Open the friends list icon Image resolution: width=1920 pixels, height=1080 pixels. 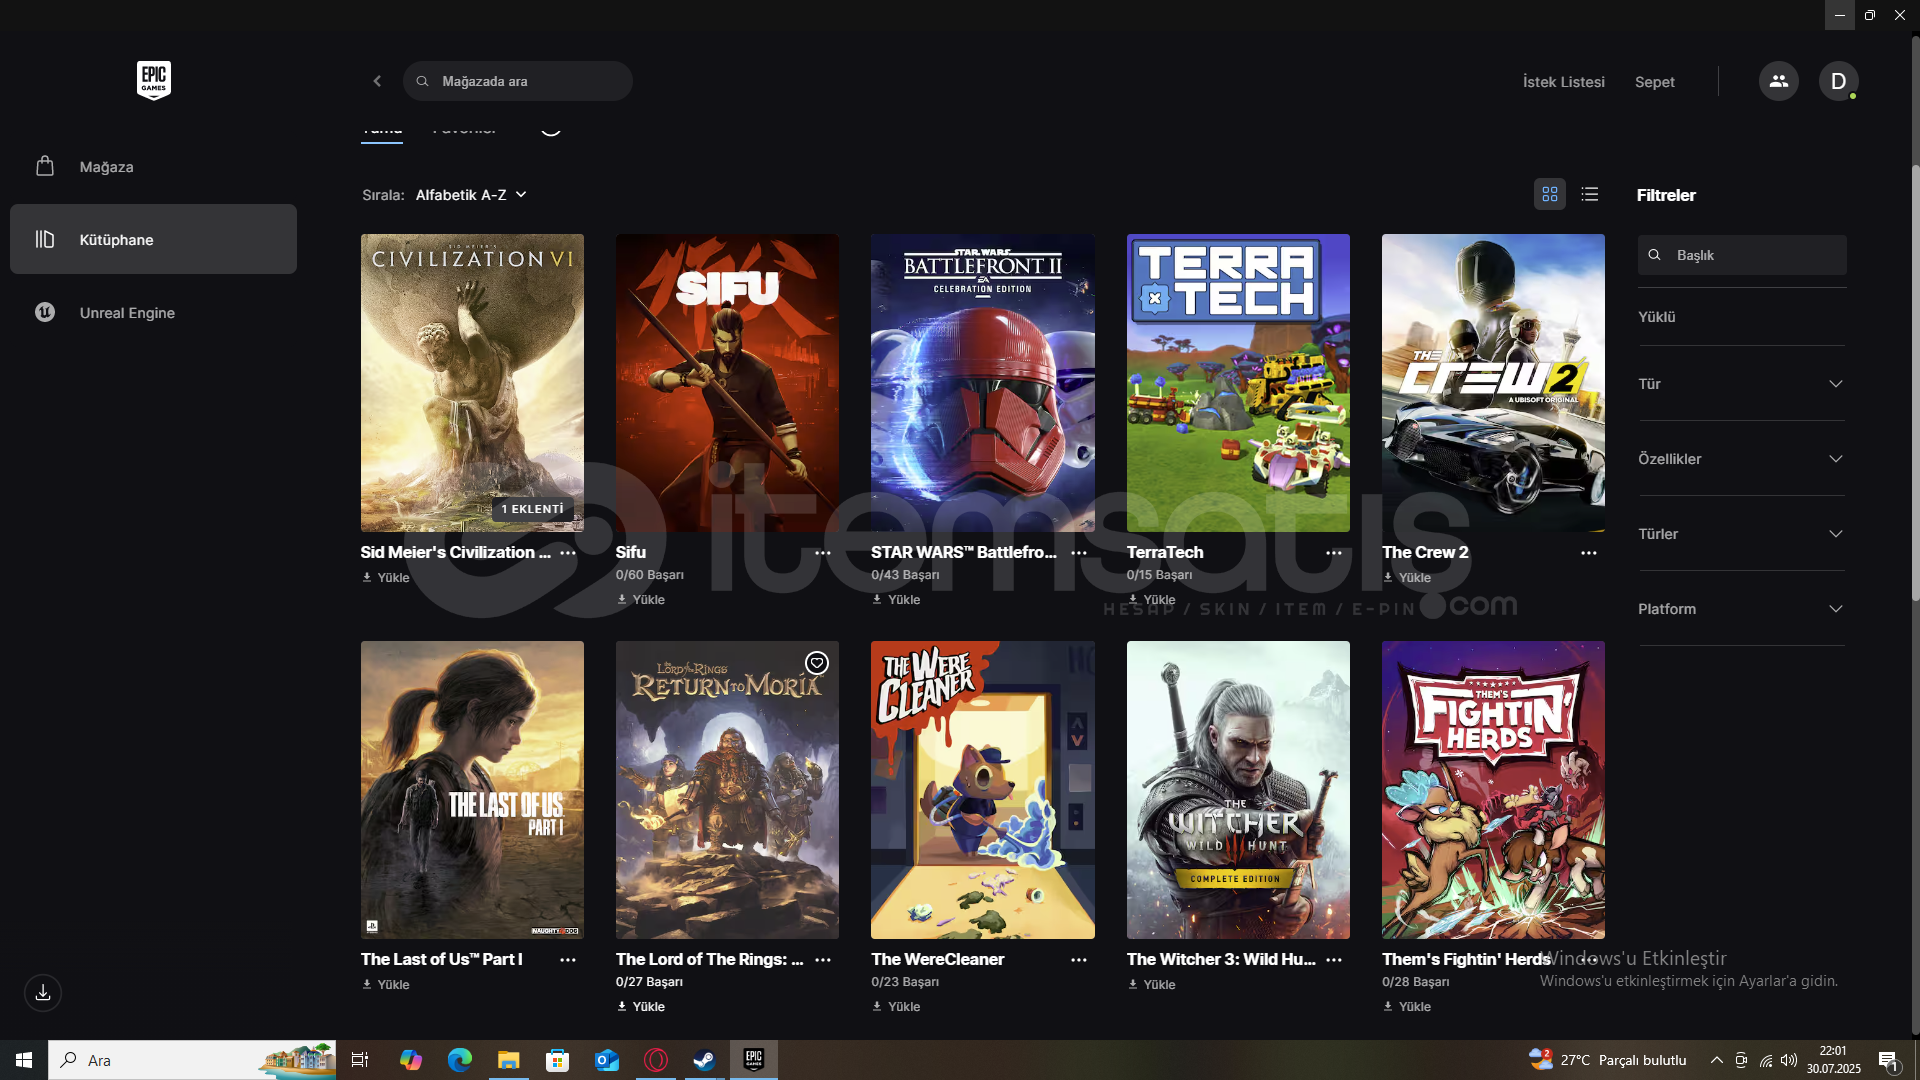click(x=1778, y=81)
